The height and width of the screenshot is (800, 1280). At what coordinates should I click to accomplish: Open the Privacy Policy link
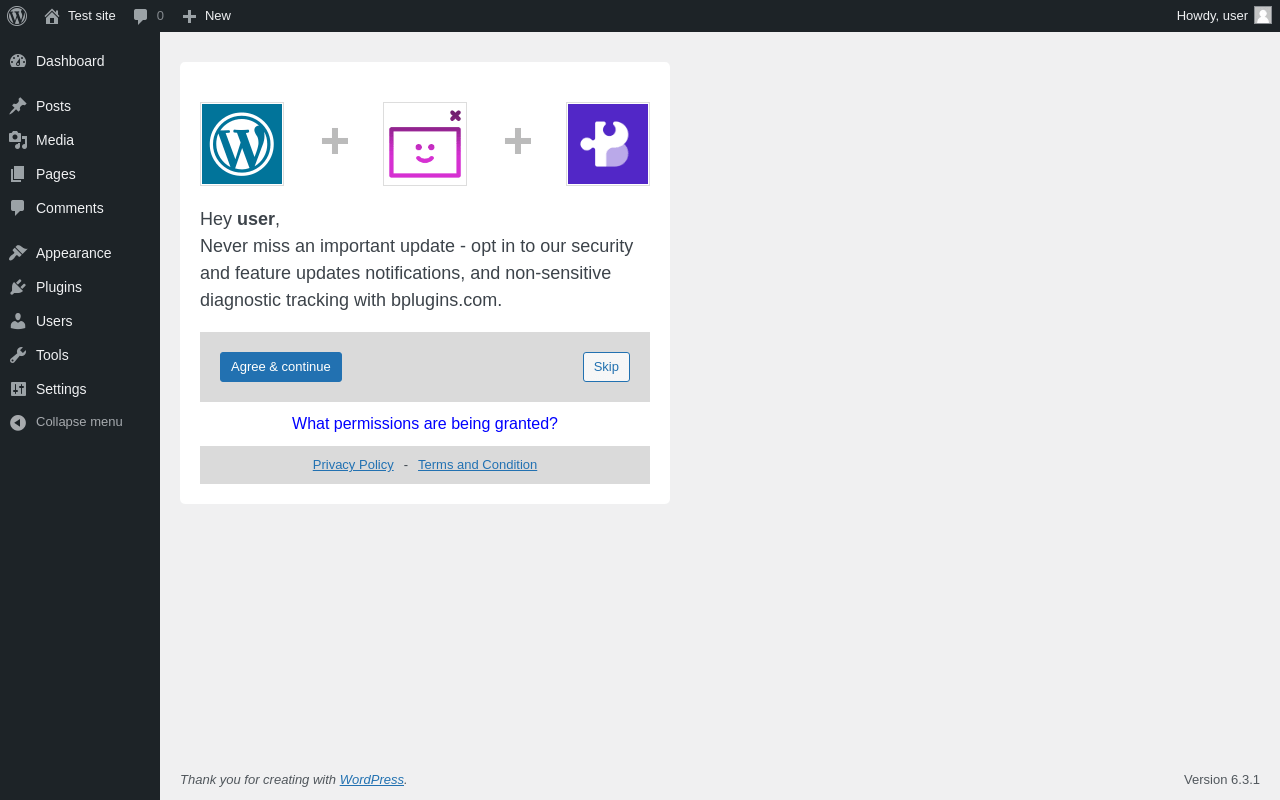pos(353,465)
